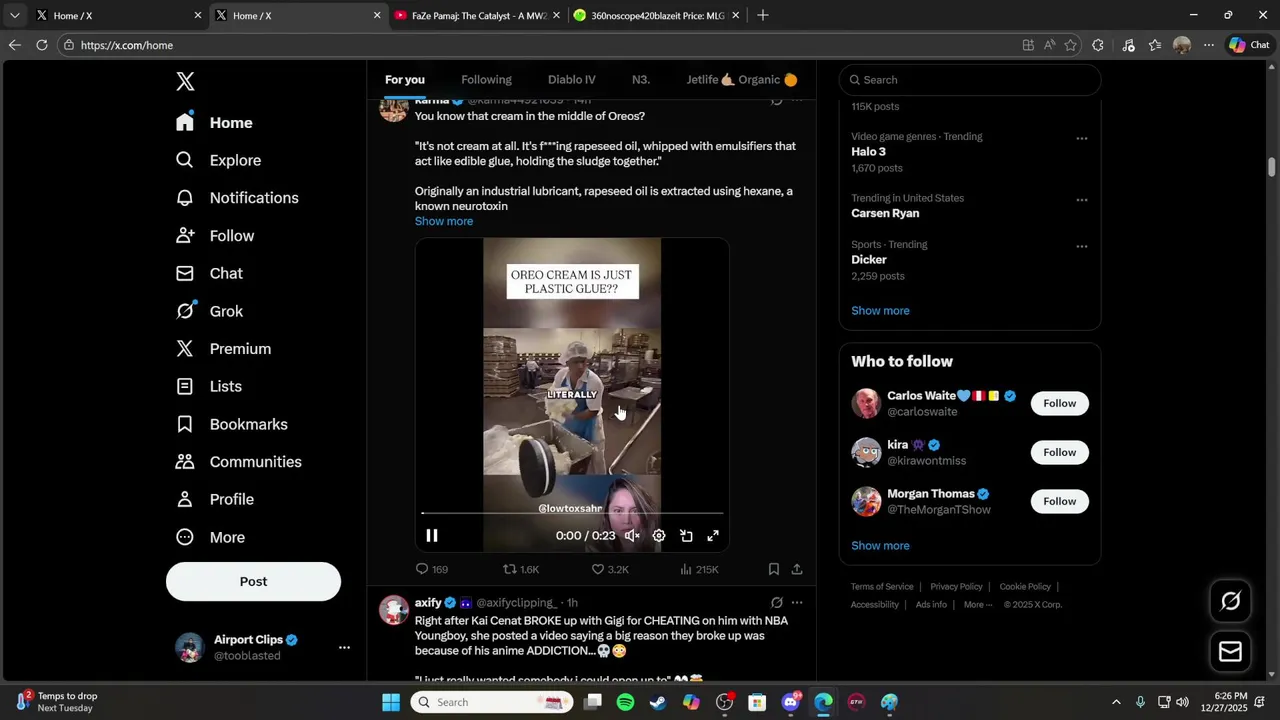Click the X logo in sidebar
Viewport: 1280px width, 720px height.
[x=185, y=82]
